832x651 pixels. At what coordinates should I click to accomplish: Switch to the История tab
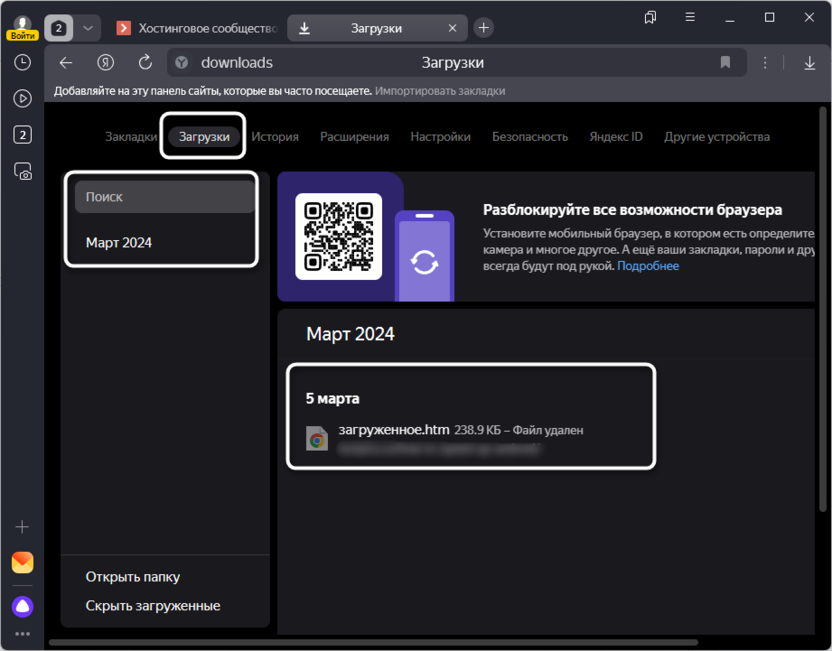click(x=275, y=137)
